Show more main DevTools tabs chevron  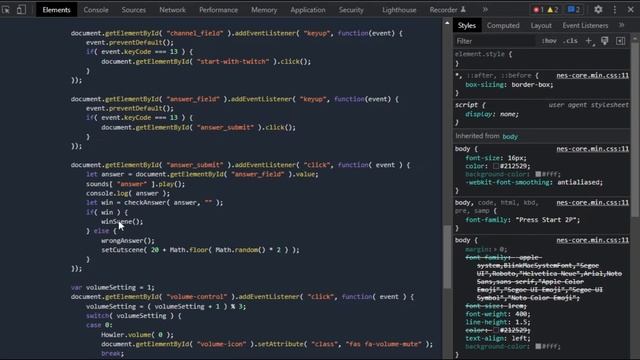pyautogui.click(x=485, y=9)
